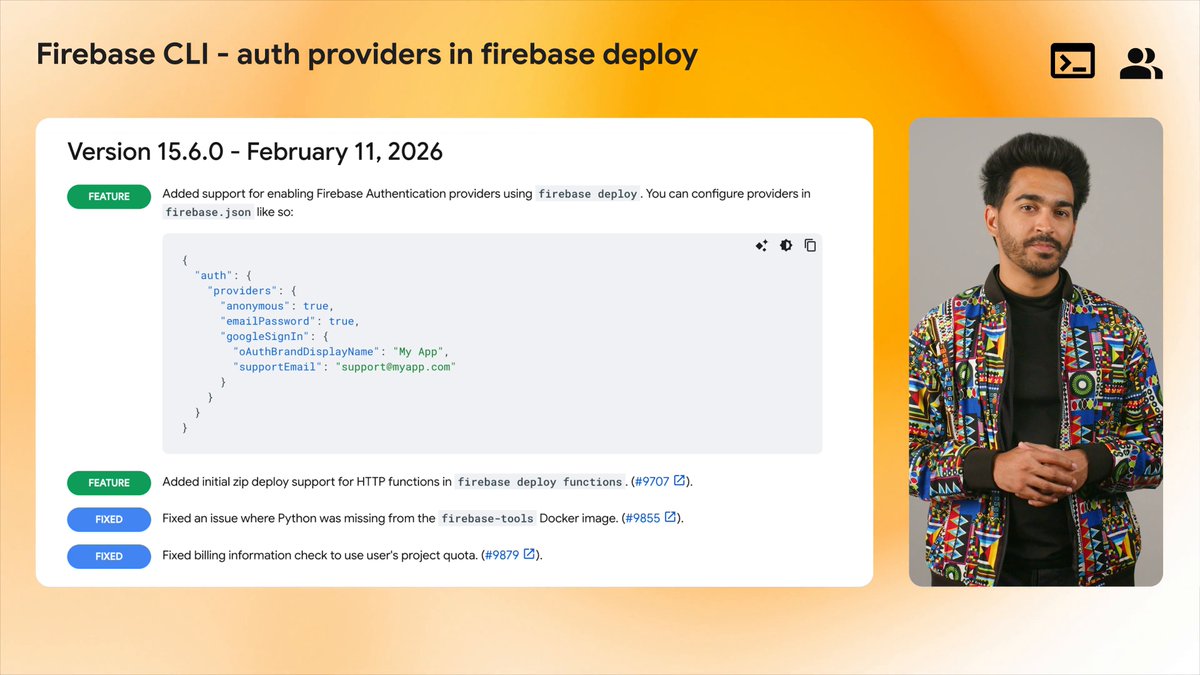Click the slide title 'Firebase CLI - auth providers in firebase deploy'
Screen dimensions: 1200x675
(367, 54)
